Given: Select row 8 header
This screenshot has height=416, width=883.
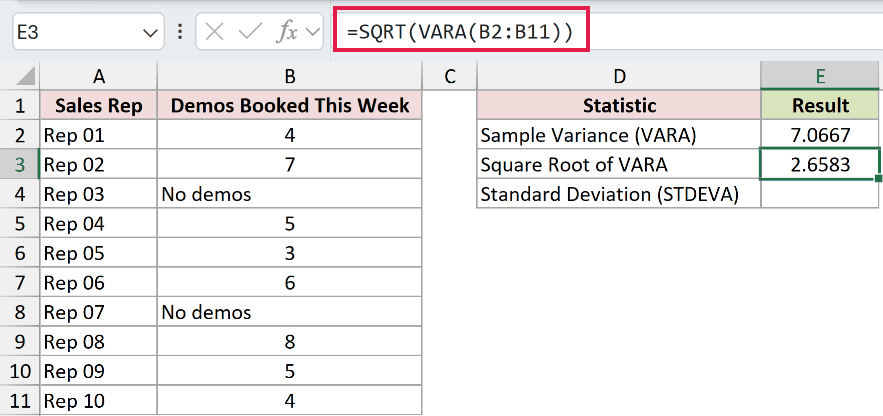Looking at the screenshot, I should point(20,312).
